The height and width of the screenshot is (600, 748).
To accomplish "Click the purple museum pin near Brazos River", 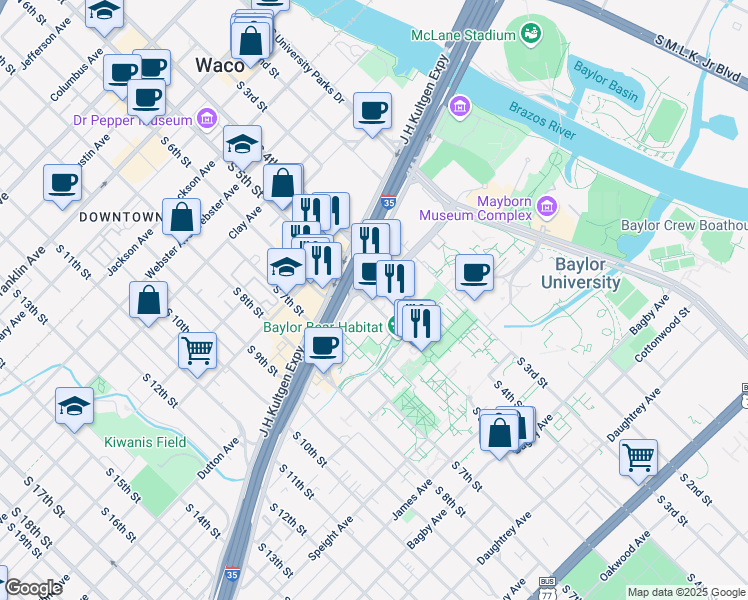I will pyautogui.click(x=460, y=106).
